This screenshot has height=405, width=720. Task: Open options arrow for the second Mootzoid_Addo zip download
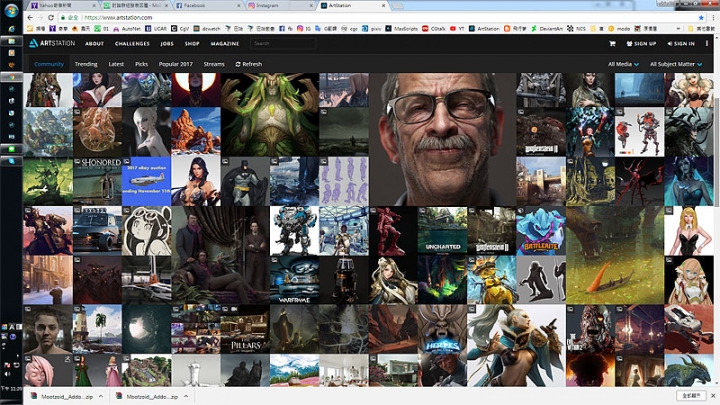[x=186, y=396]
